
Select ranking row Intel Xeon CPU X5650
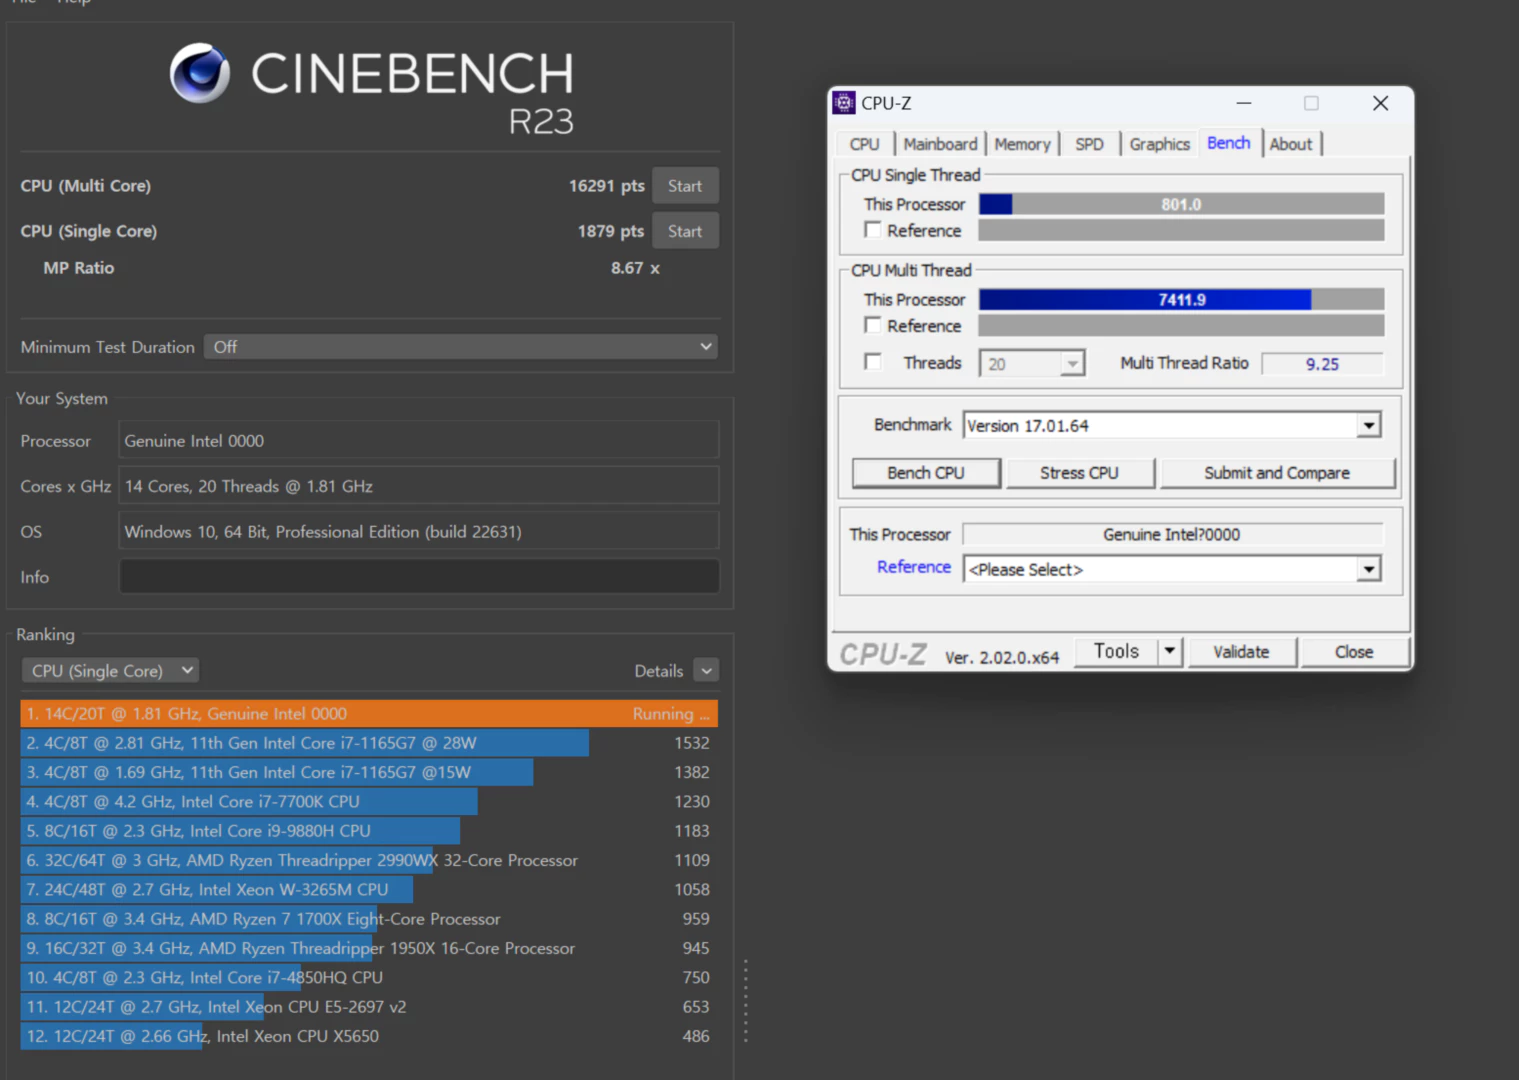369,1036
